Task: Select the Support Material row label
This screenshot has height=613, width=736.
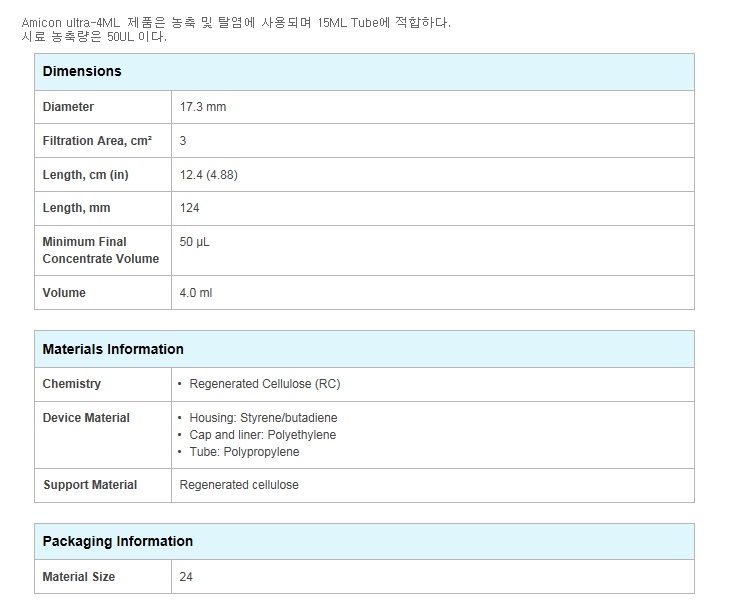Action: tap(90, 485)
